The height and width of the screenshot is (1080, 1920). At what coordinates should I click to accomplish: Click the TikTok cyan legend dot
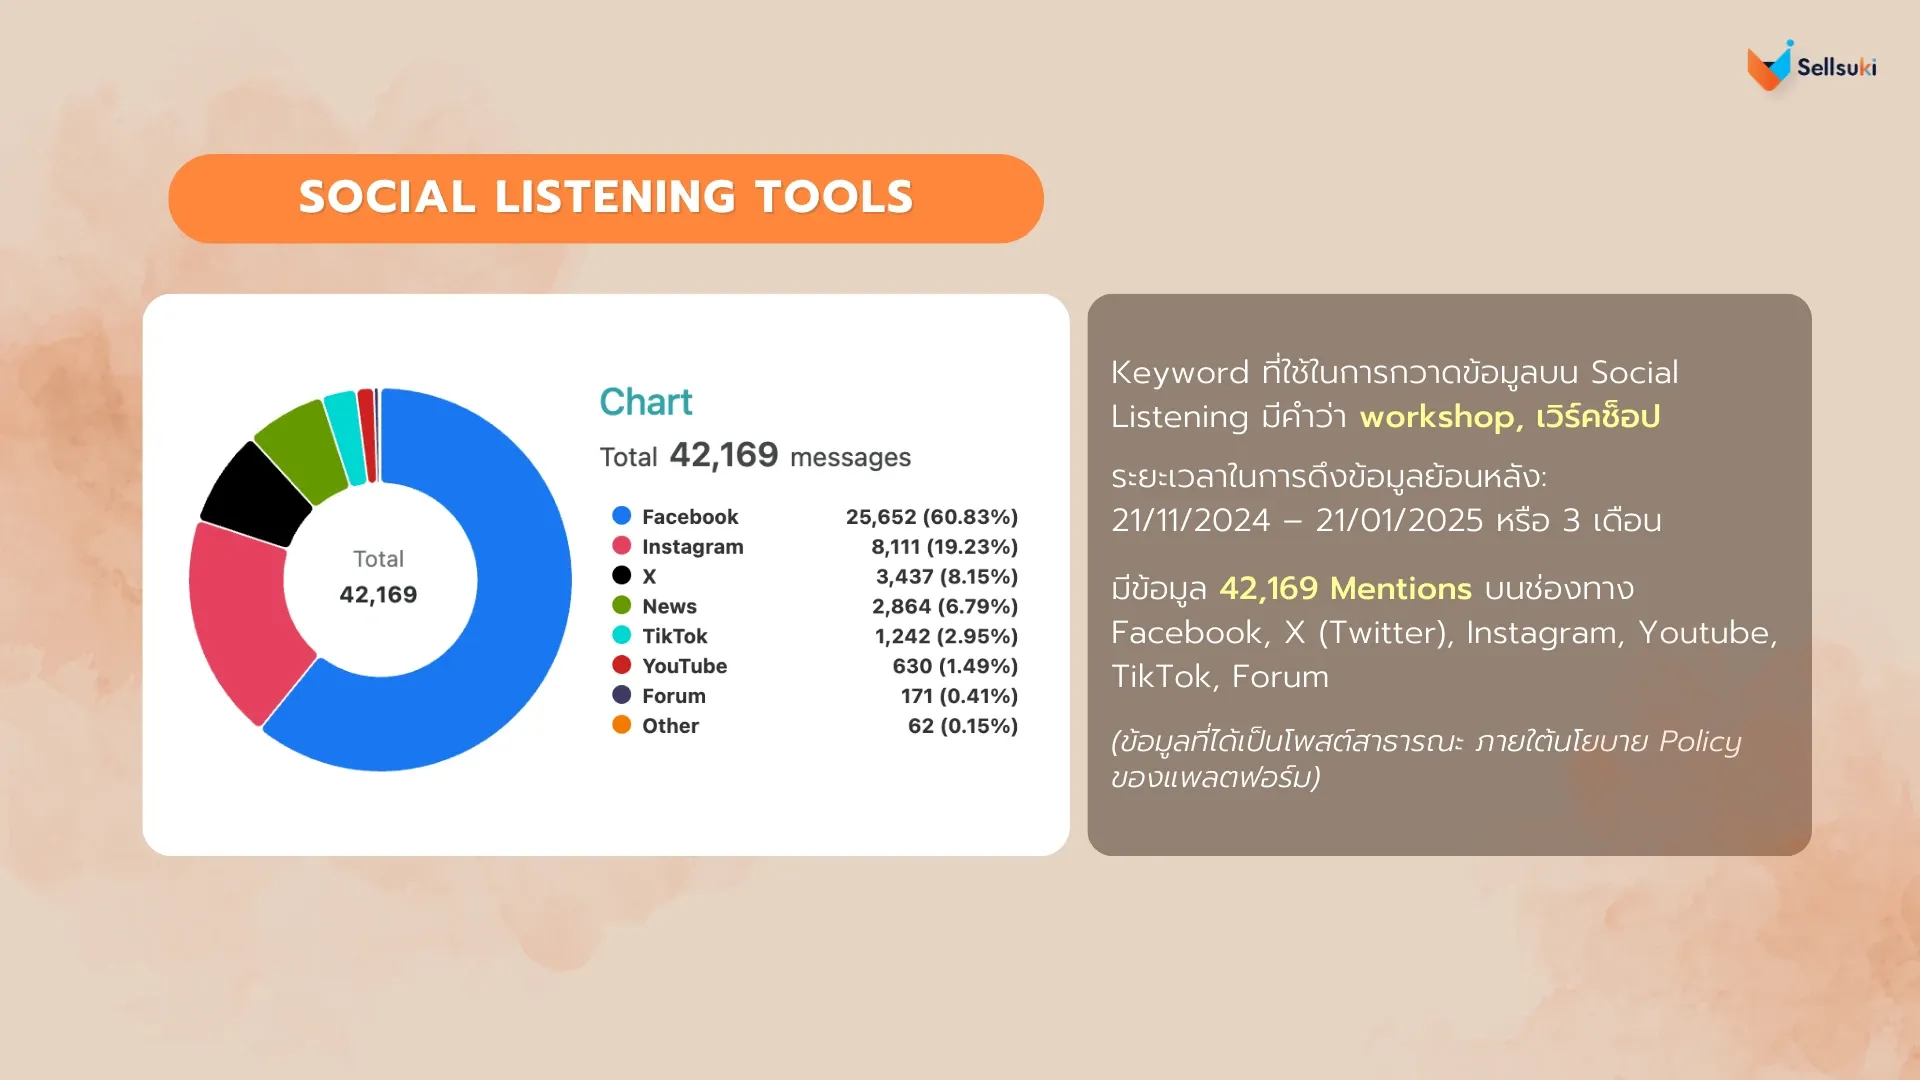[x=621, y=636]
